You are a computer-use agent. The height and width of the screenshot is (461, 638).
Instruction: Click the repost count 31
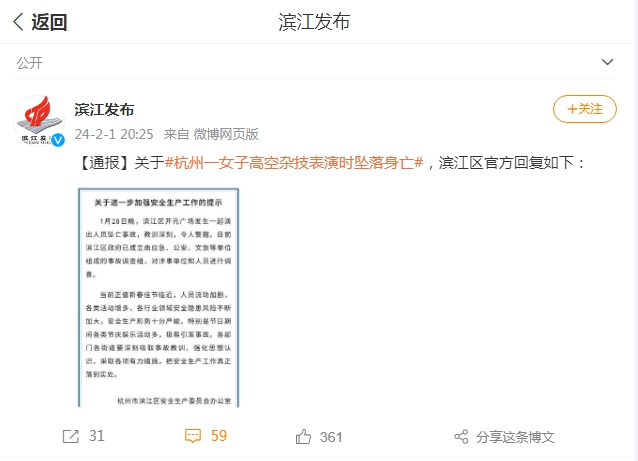[x=97, y=436]
